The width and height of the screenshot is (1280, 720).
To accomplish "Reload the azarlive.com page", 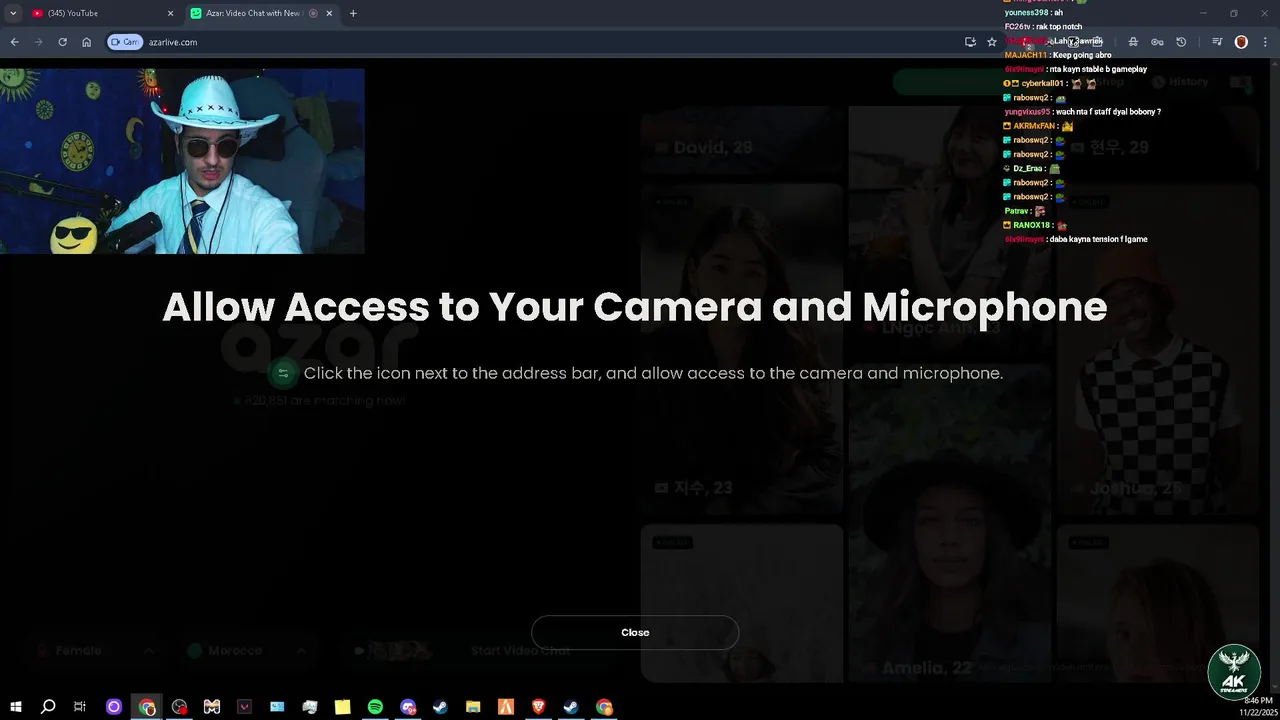I will tap(62, 42).
